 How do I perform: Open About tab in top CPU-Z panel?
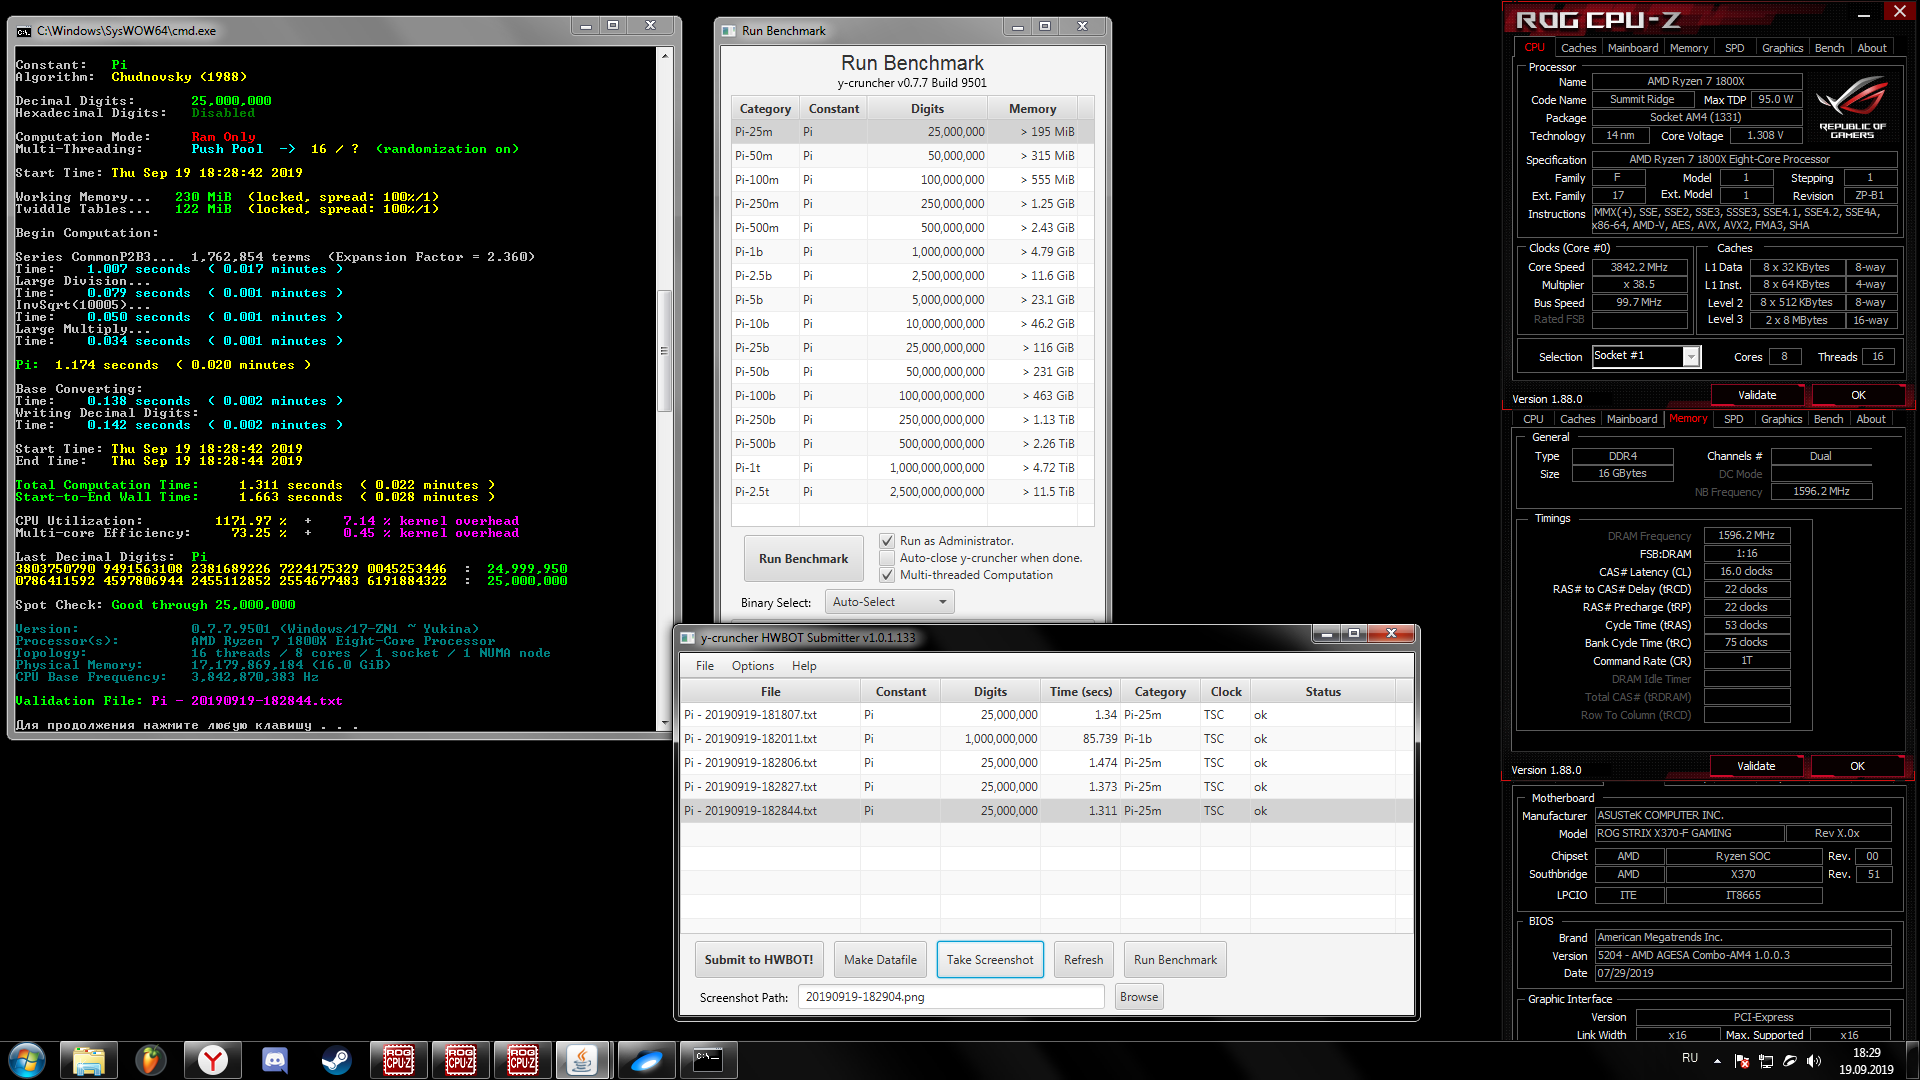[1872, 48]
